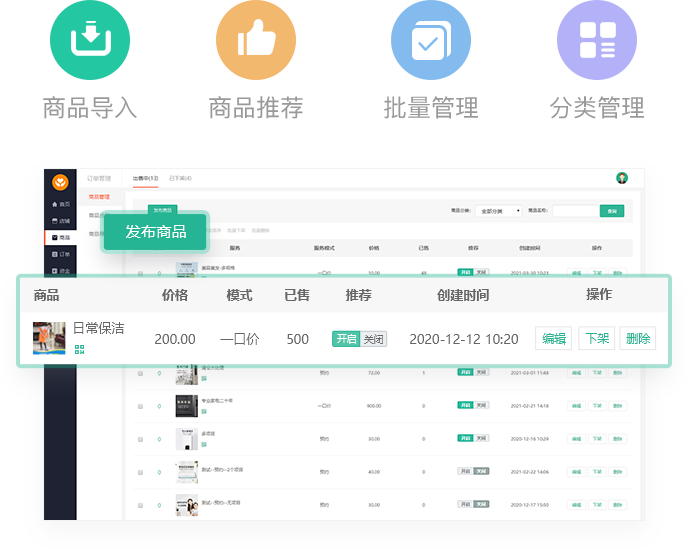Click the purple 分类管理 grid icon
Viewport: 688px width, 549px height.
(x=597, y=40)
